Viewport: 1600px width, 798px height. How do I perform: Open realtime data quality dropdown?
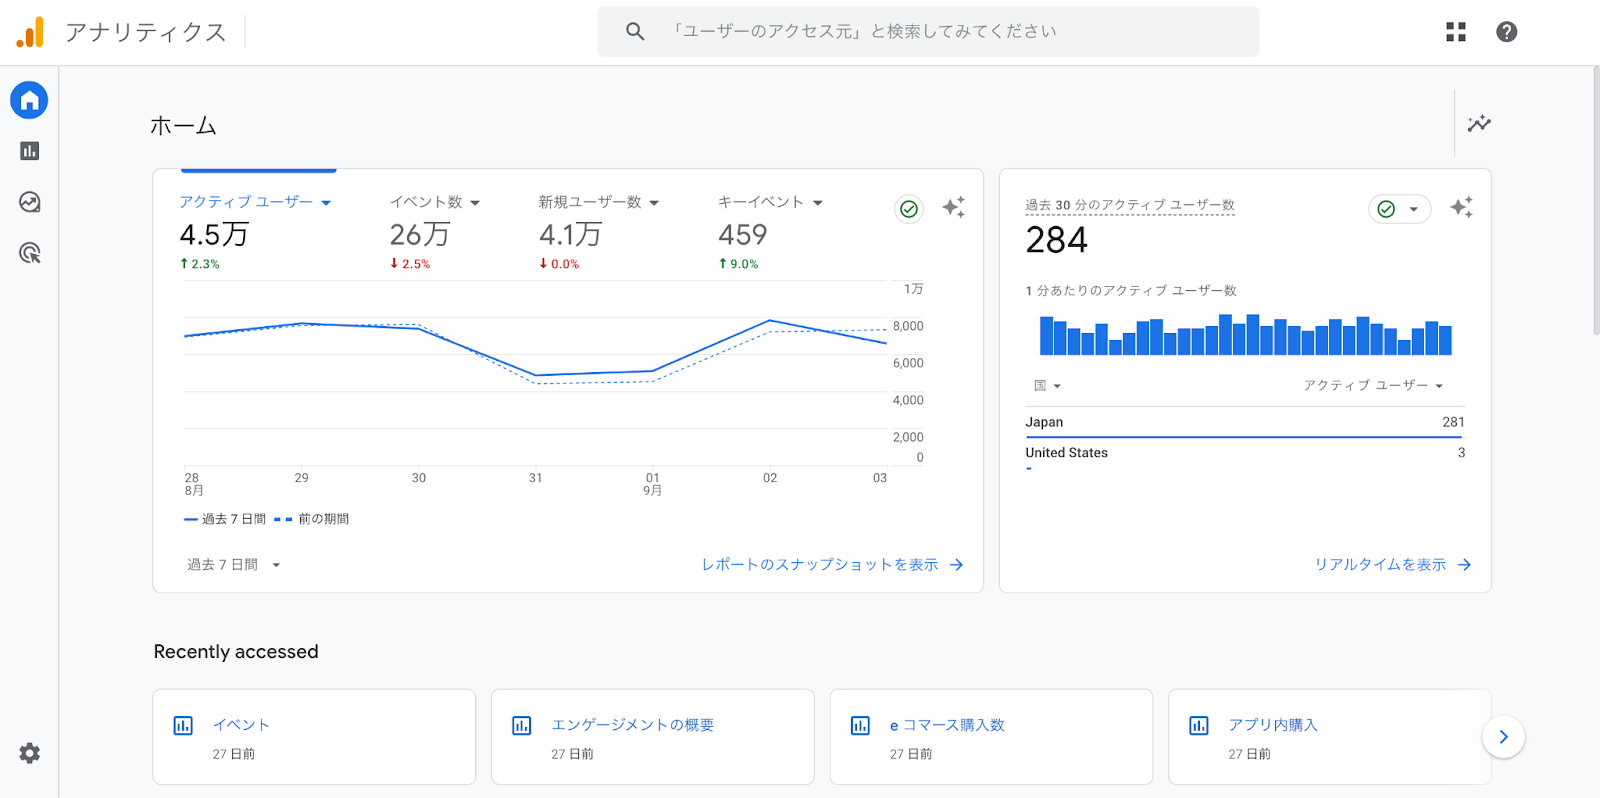(x=1399, y=209)
